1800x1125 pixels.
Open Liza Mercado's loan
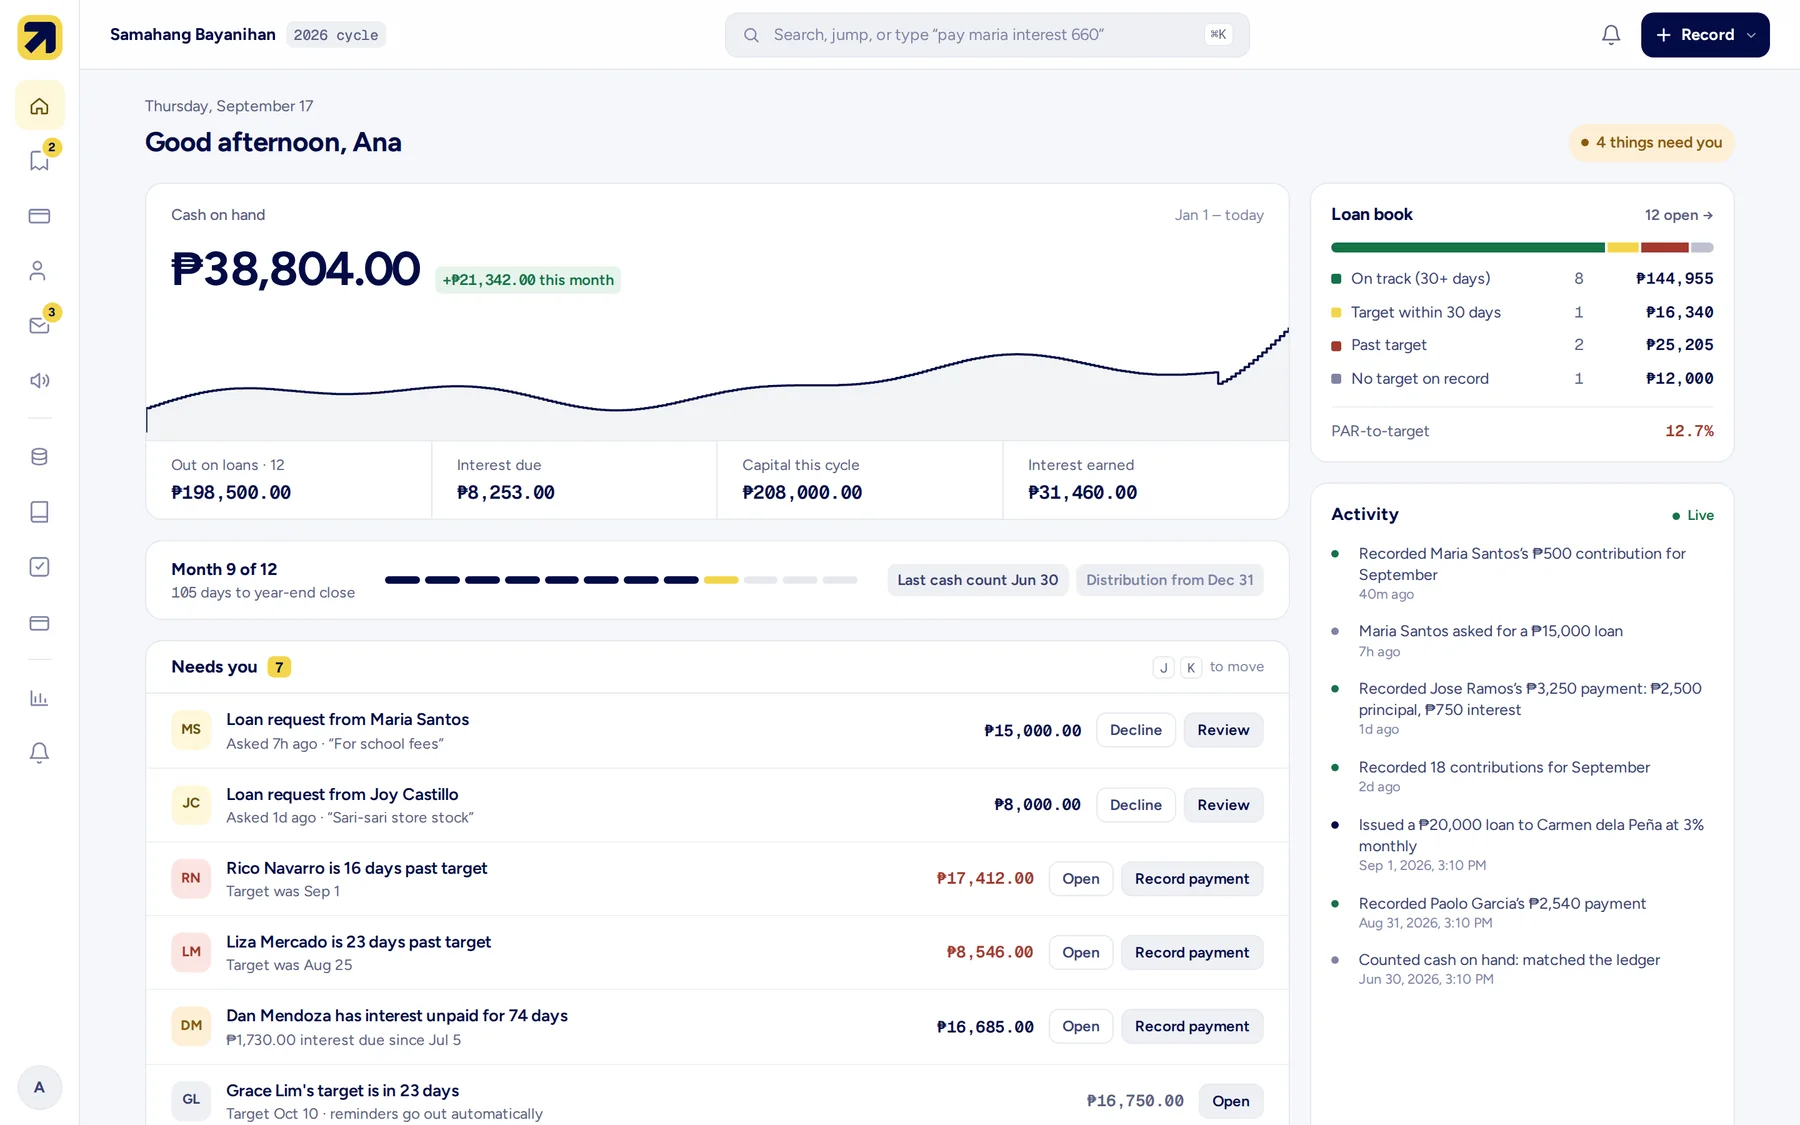1080,953
